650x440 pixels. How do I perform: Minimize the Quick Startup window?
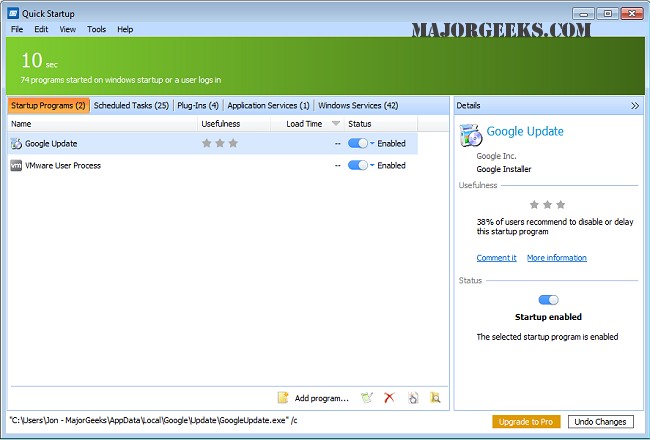583,14
